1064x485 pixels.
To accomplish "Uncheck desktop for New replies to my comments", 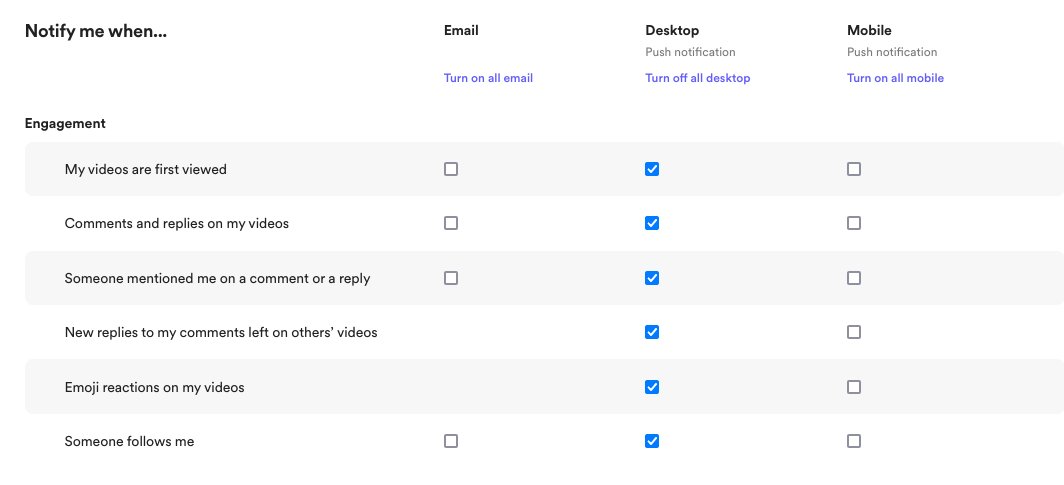I will pyautogui.click(x=652, y=332).
